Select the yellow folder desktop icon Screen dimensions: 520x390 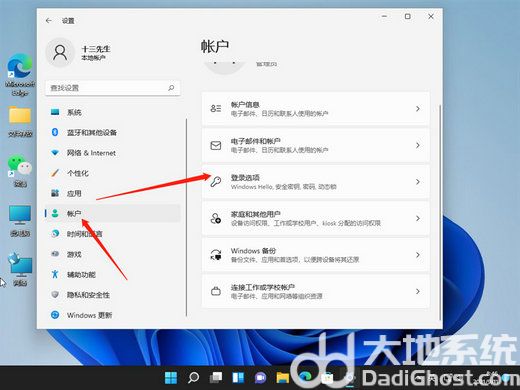coord(20,122)
